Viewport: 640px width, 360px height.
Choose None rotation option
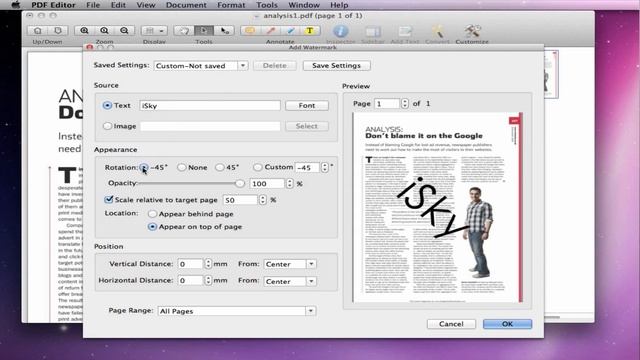coord(182,167)
